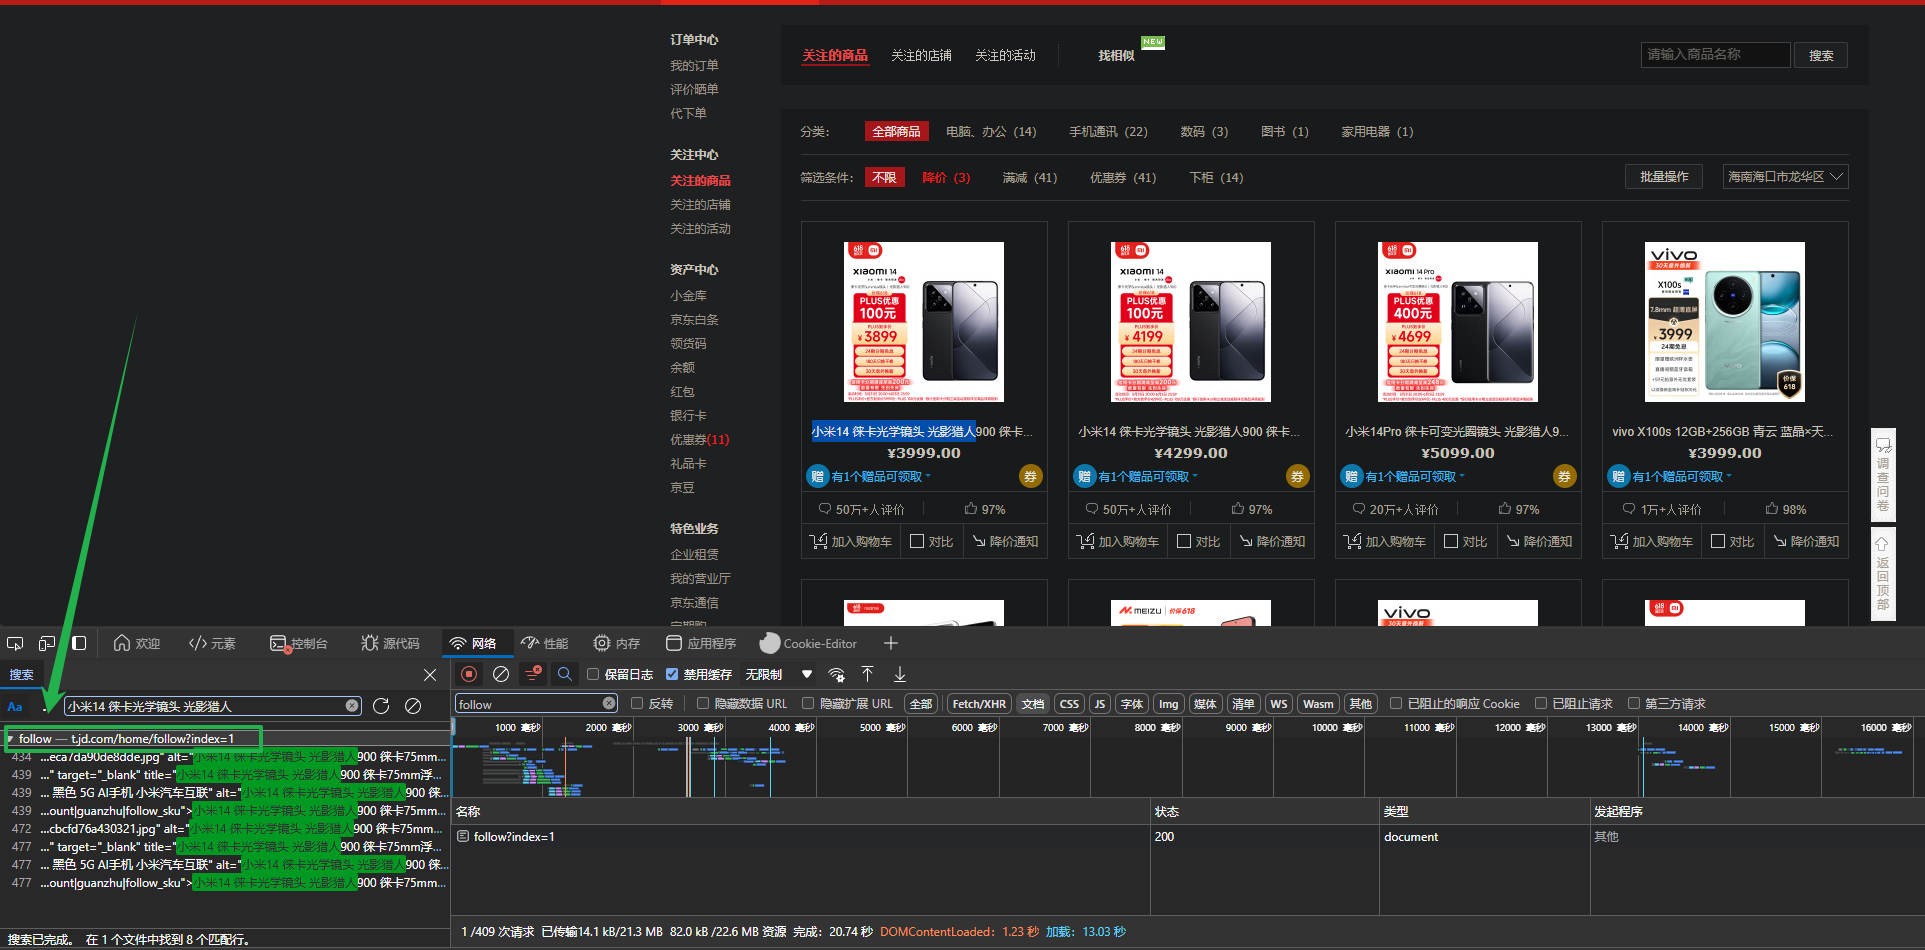This screenshot has width=1925, height=950.
Task: Filter requests by Fetch/XHR type
Action: tap(979, 704)
